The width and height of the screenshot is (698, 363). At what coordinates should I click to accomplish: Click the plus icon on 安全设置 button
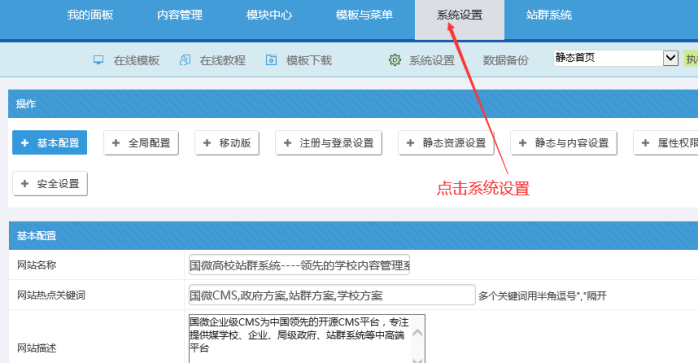pyautogui.click(x=25, y=184)
